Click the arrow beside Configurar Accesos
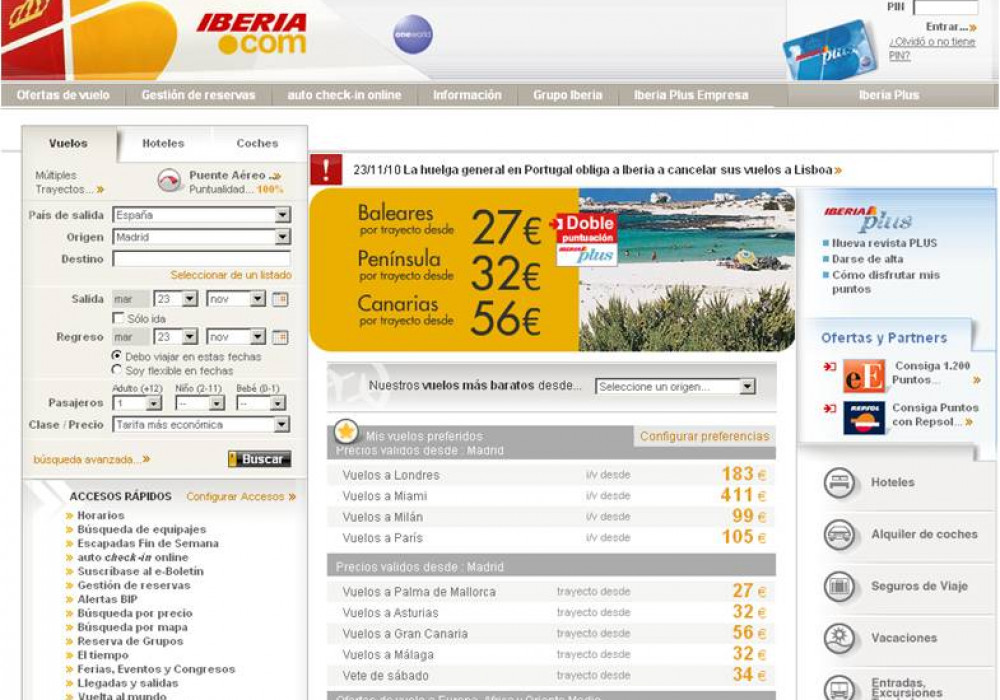 292,497
